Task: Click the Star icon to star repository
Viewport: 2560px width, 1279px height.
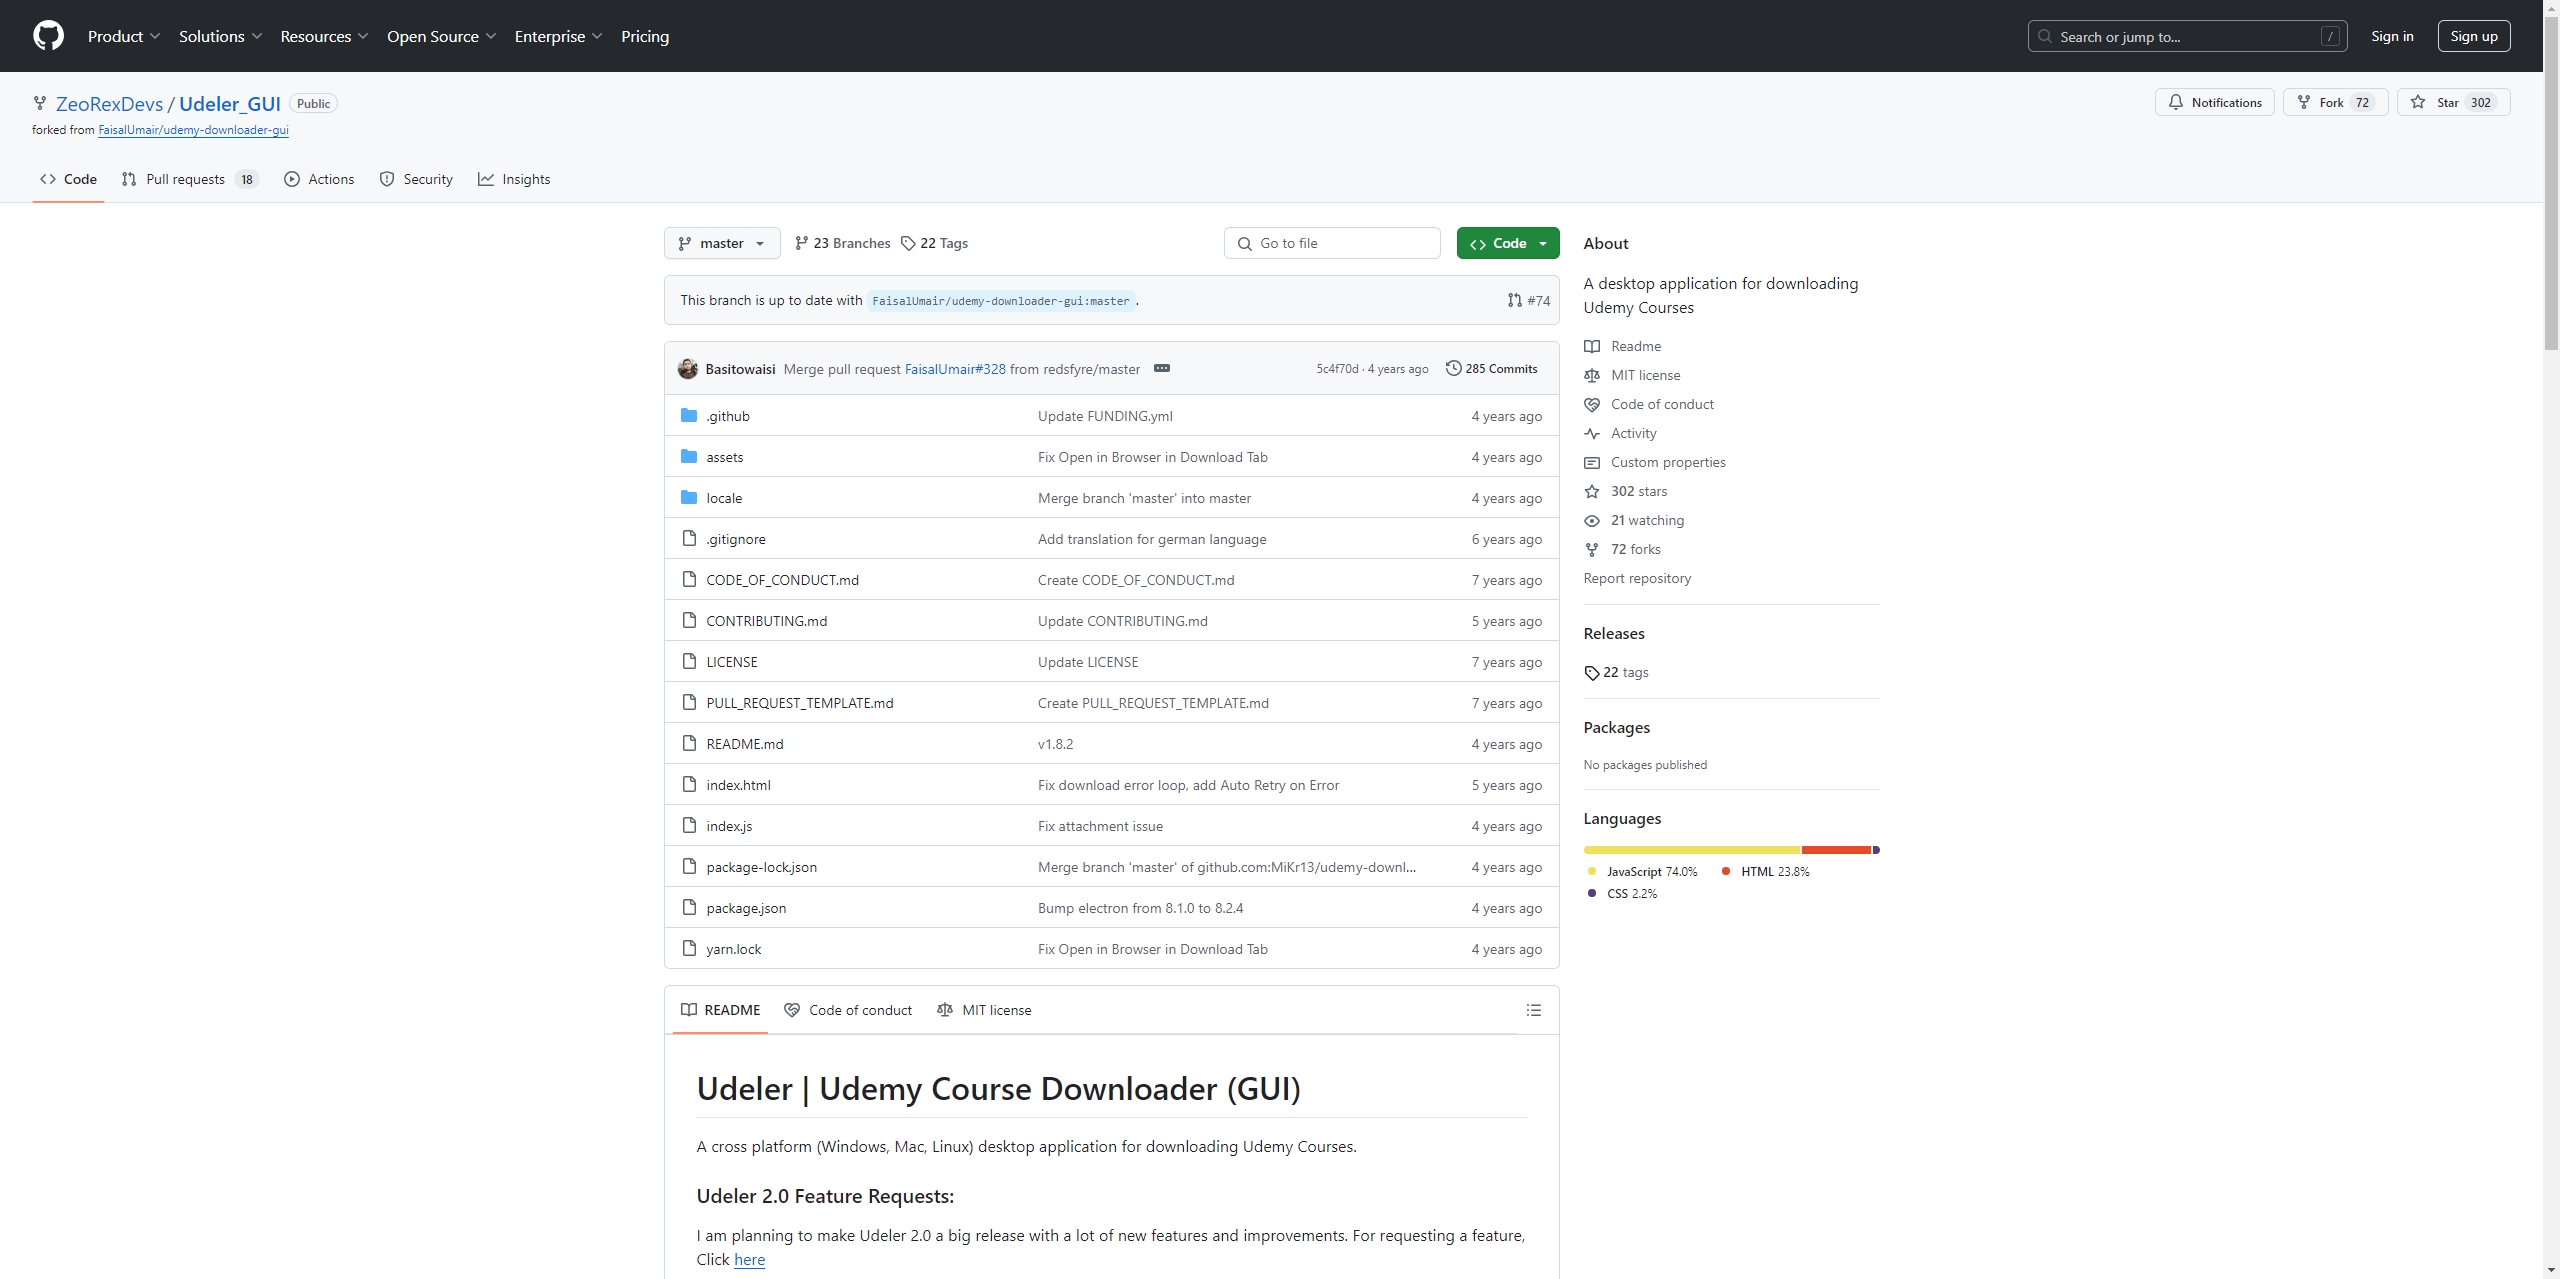Action: point(2436,101)
